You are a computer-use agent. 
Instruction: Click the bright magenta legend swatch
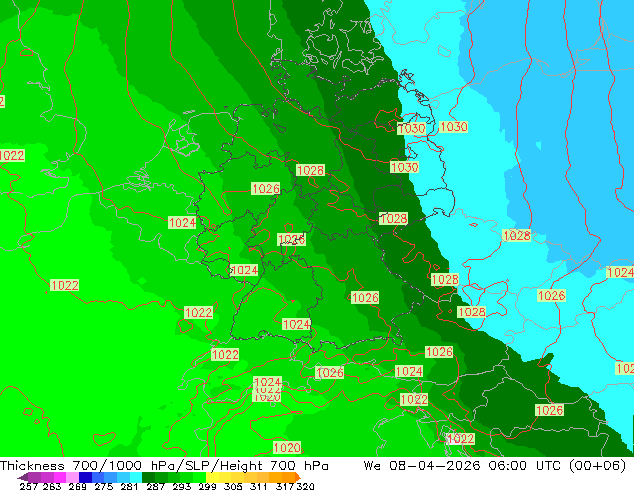59,477
